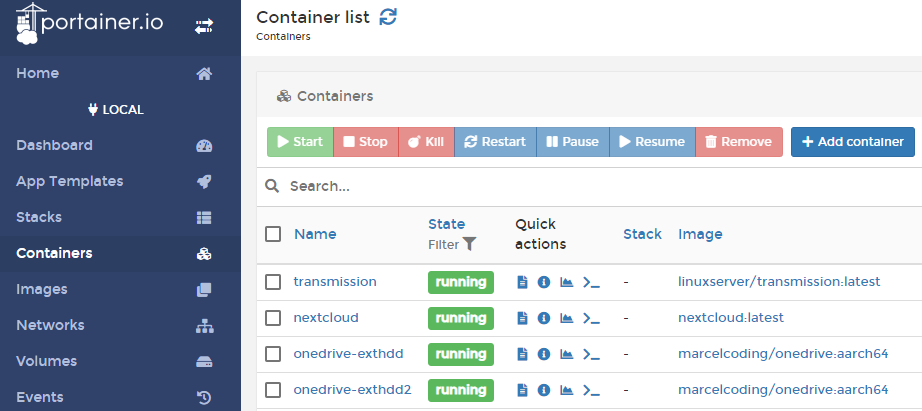Sort by Name column header
The image size is (922, 411).
click(315, 234)
